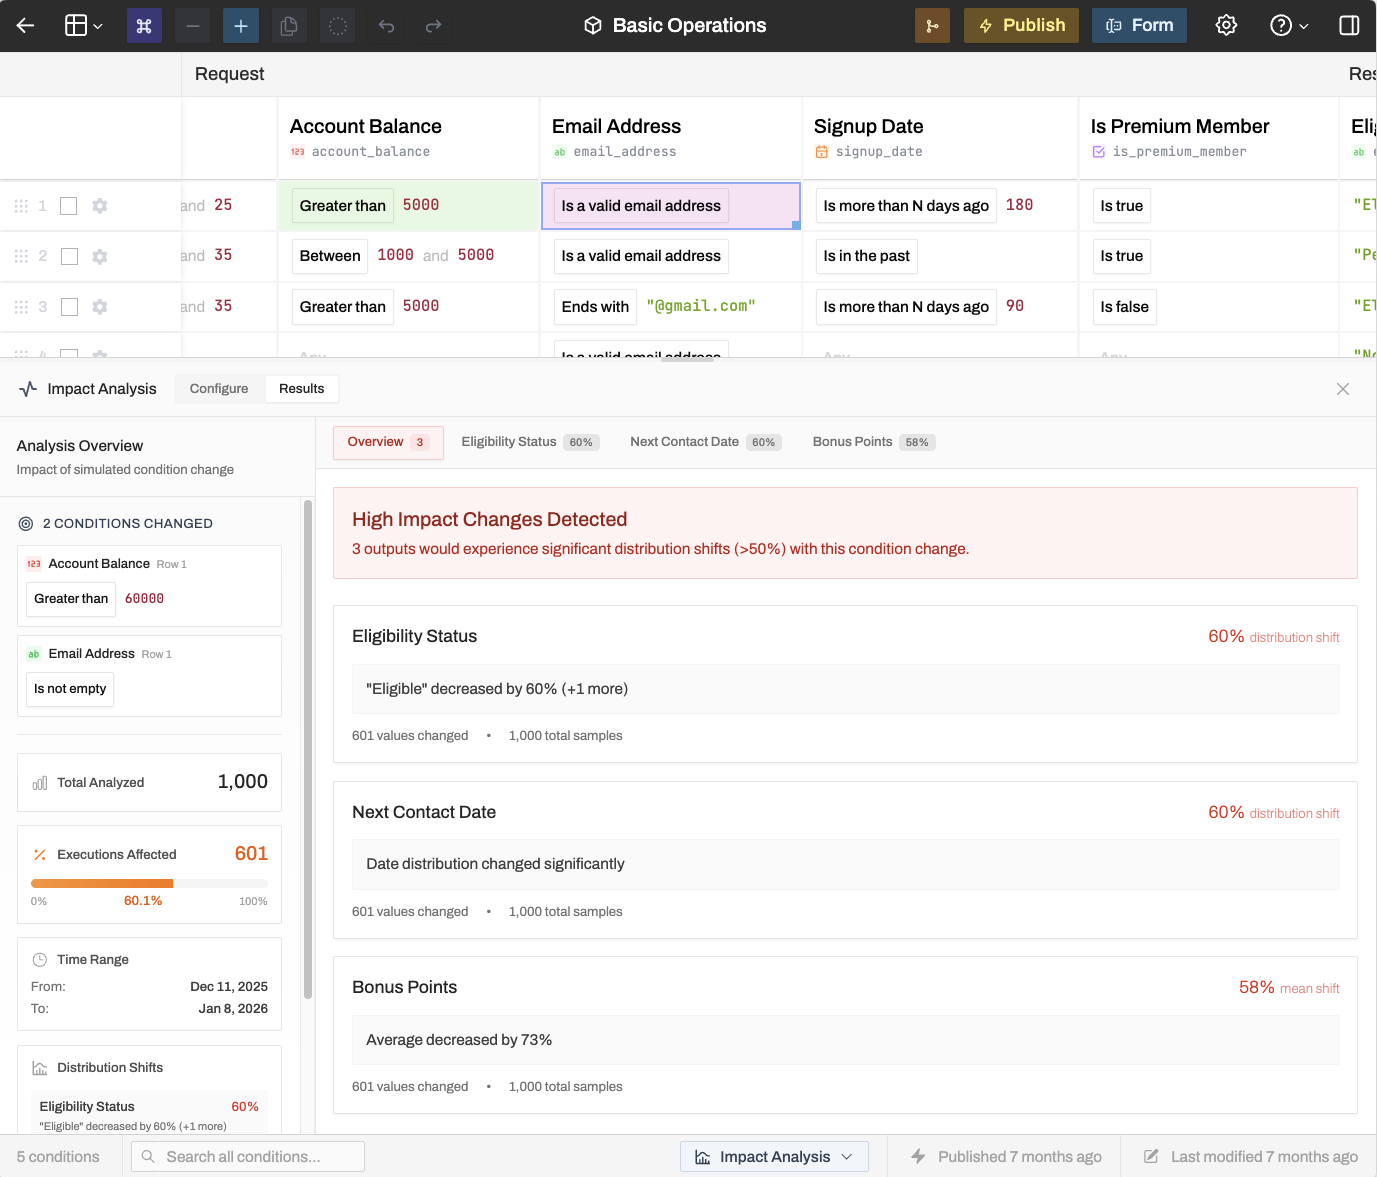This screenshot has height=1177, width=1377.
Task: Open the Eligibility Status results tab
Action: [529, 442]
